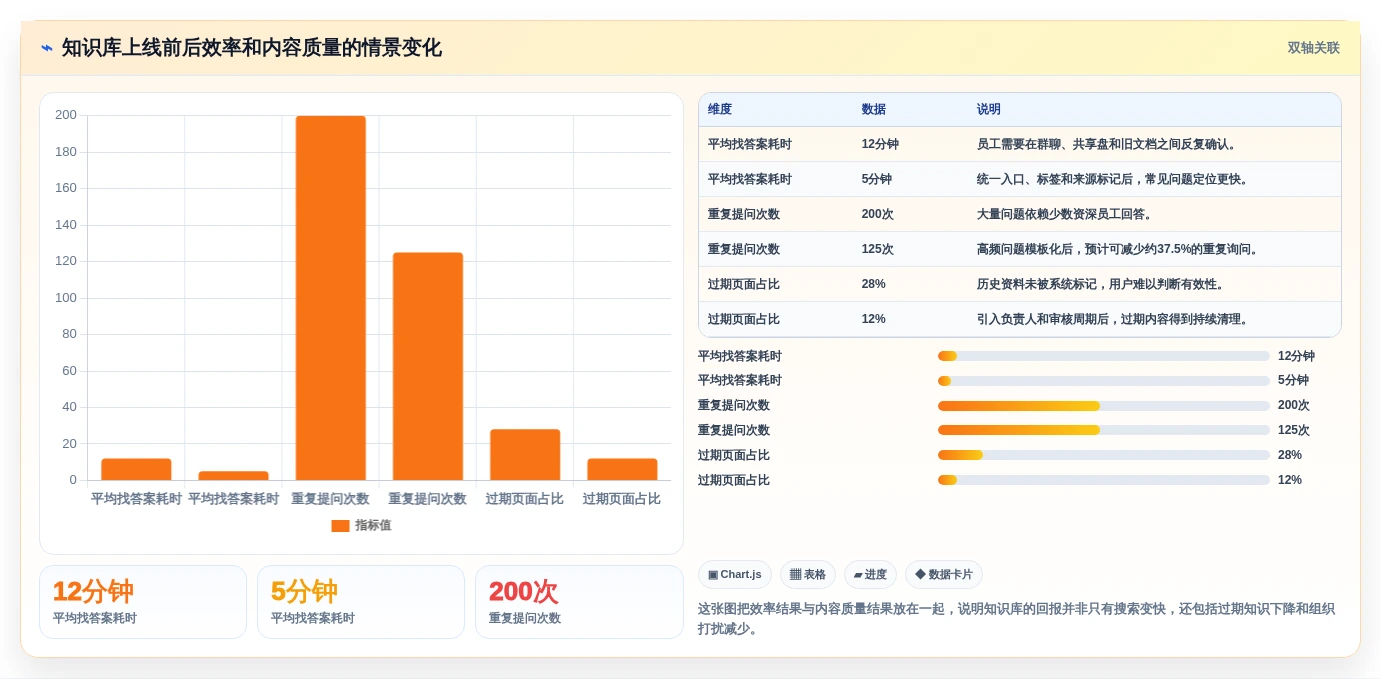Click the 5分钟 progress bar
Screen dimensions: 1381x679
pos(1104,381)
